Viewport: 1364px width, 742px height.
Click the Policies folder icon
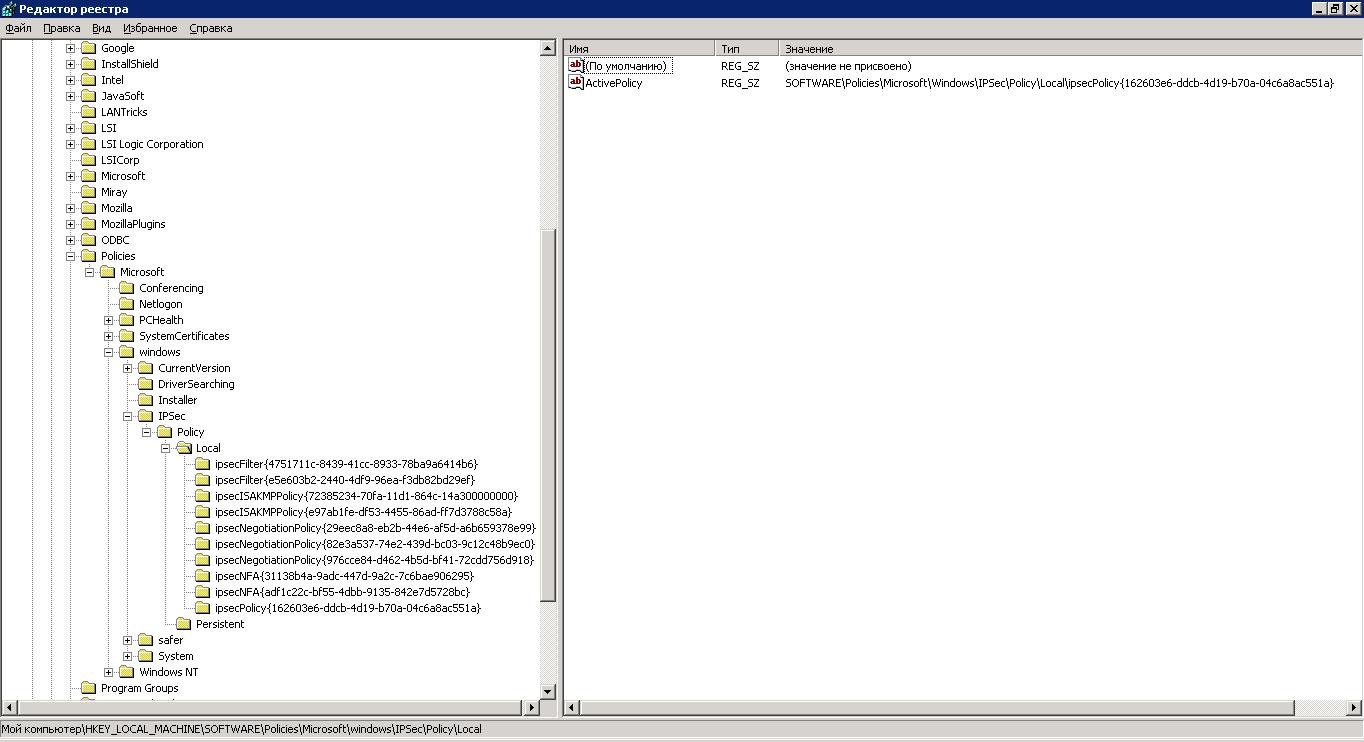tap(88, 256)
